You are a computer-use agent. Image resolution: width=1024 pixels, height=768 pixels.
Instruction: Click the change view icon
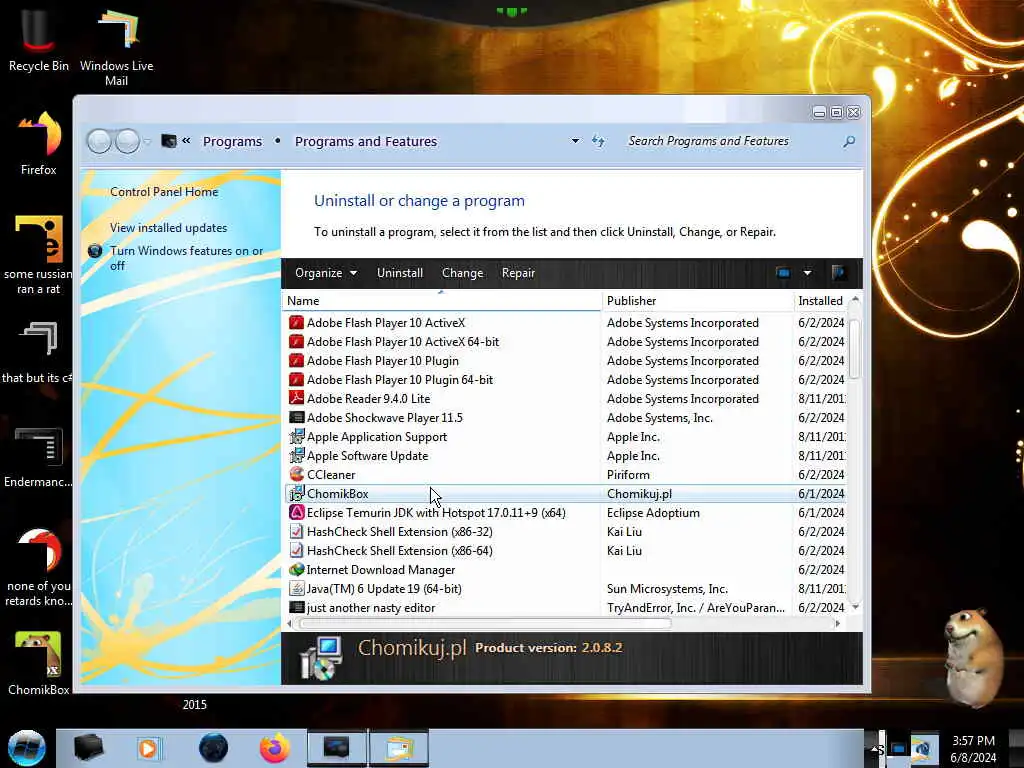783,273
